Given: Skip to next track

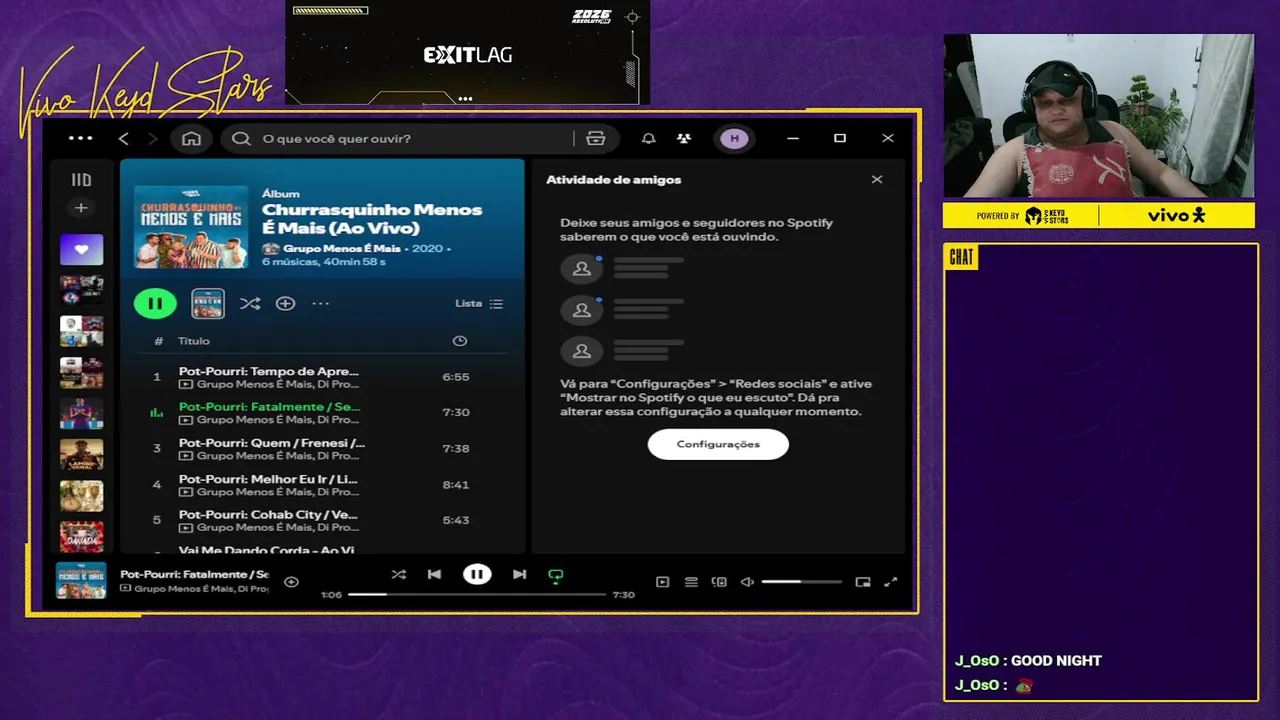Looking at the screenshot, I should click(x=519, y=574).
